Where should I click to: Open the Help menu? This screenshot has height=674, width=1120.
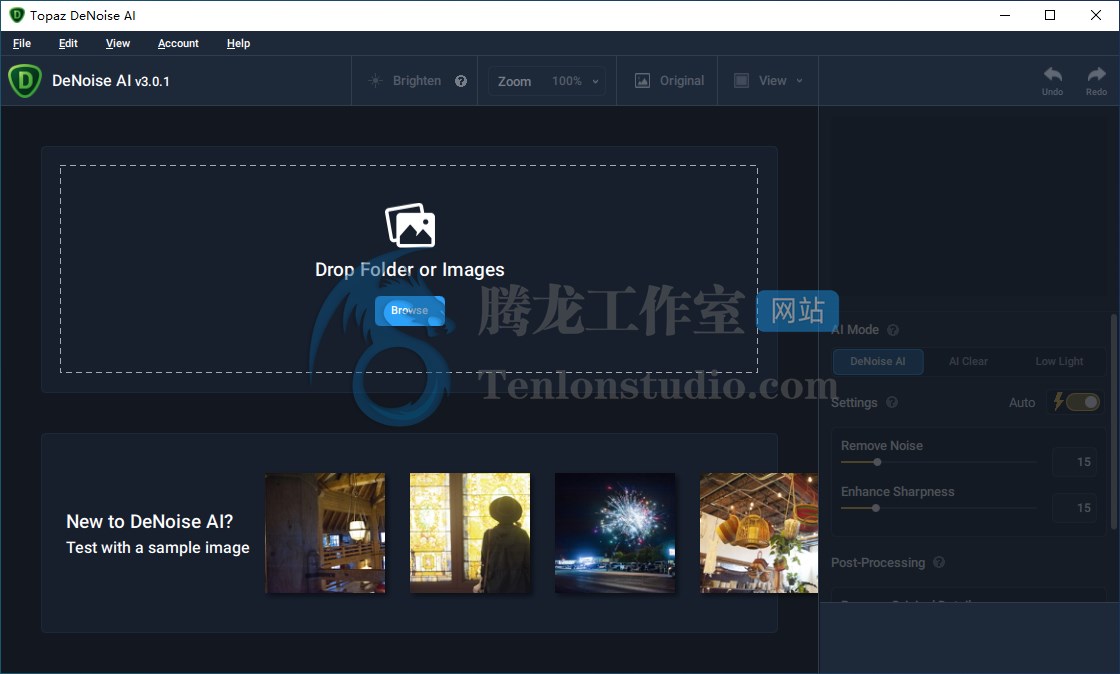pos(239,44)
